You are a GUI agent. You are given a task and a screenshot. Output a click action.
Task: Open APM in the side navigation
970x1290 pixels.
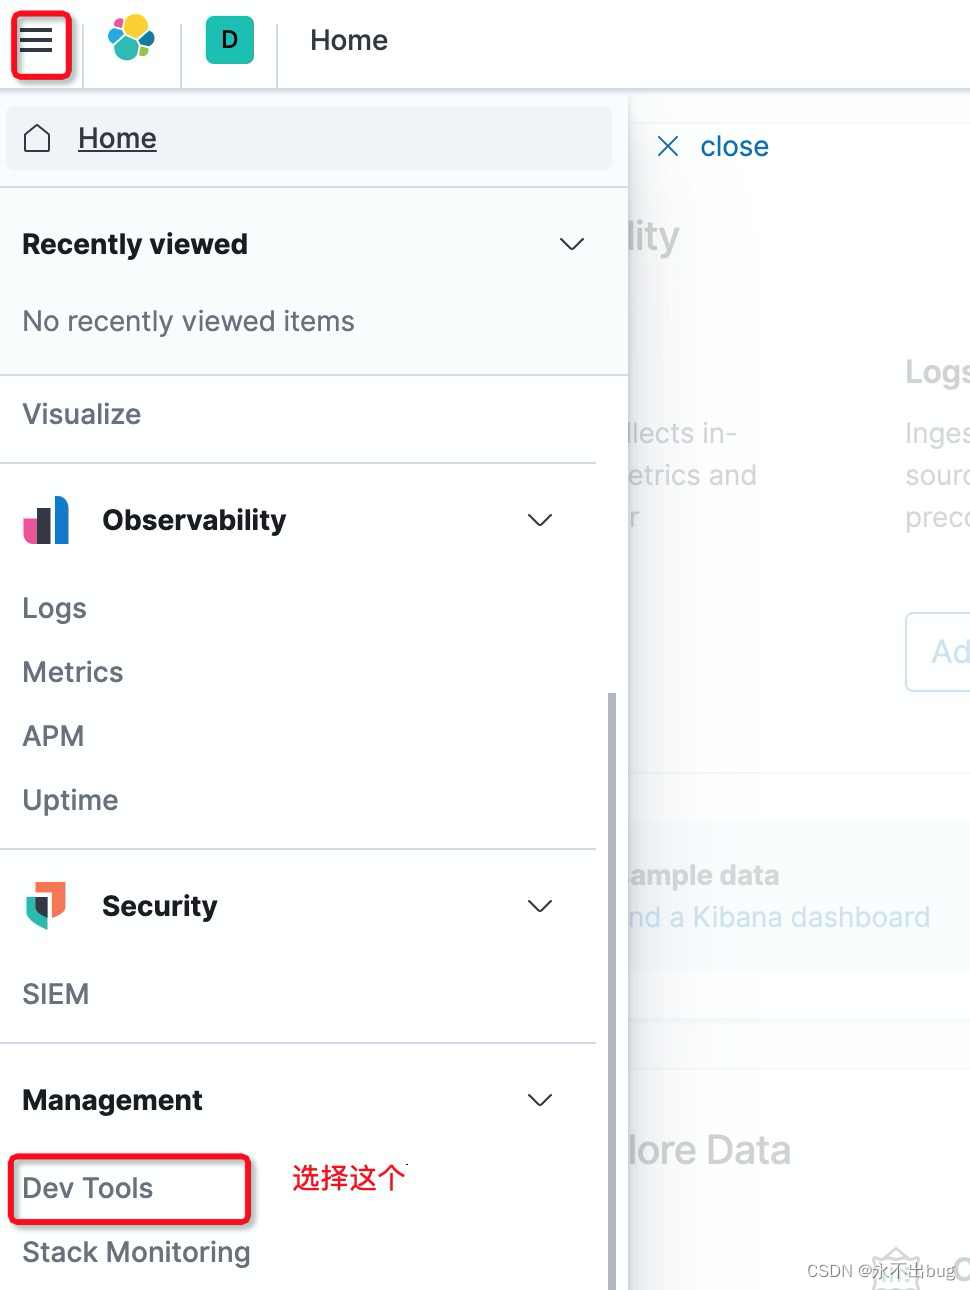(x=54, y=736)
